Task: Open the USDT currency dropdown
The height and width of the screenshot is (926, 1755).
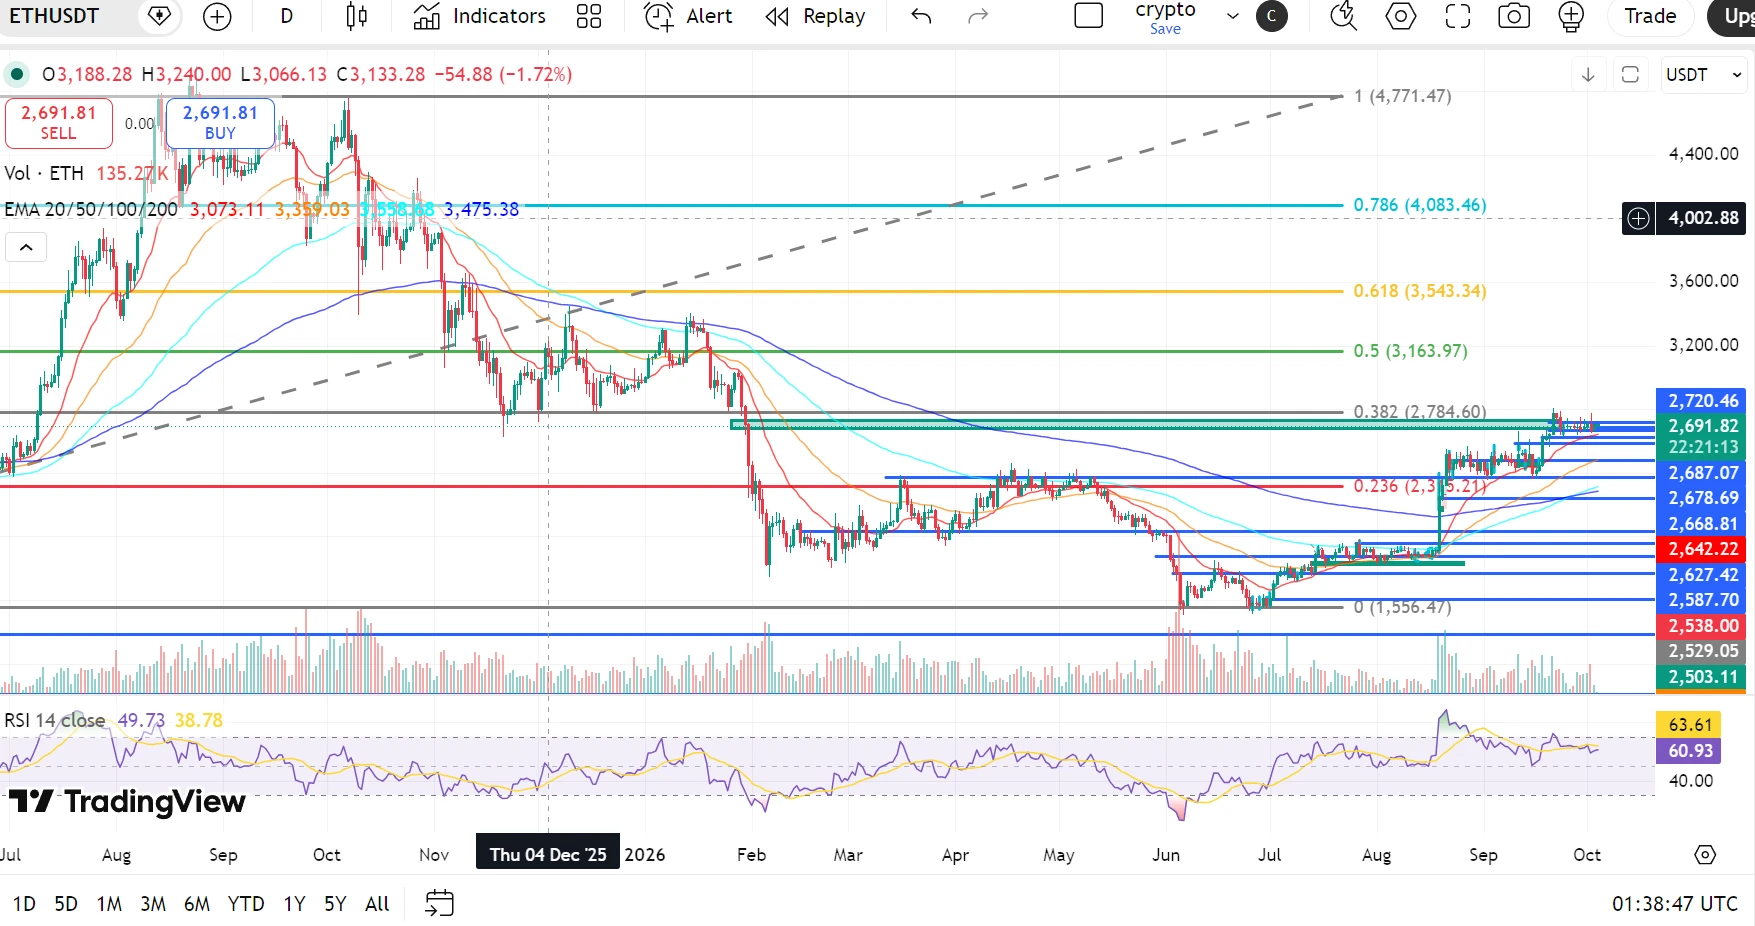Action: 1704,75
